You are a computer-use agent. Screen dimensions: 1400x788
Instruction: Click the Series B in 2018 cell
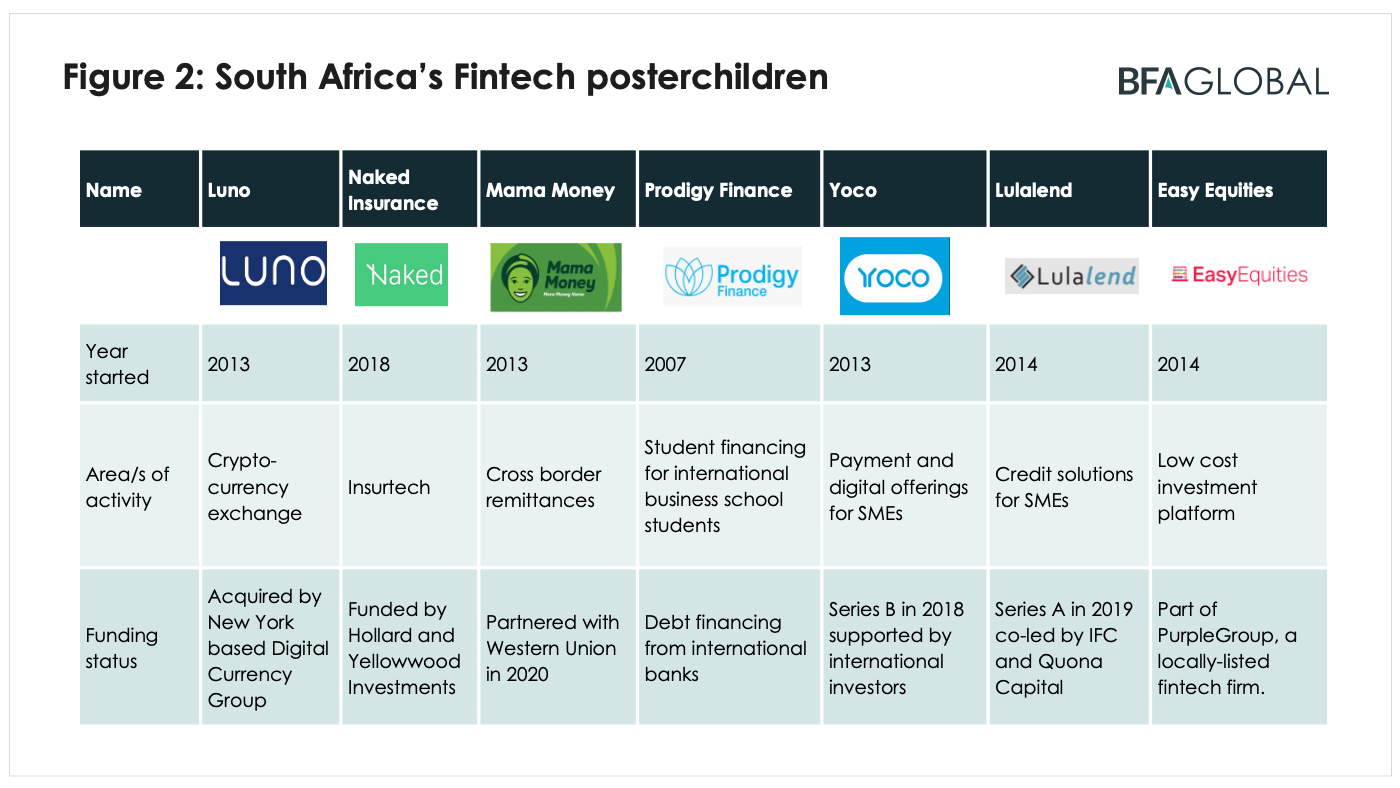click(x=905, y=648)
